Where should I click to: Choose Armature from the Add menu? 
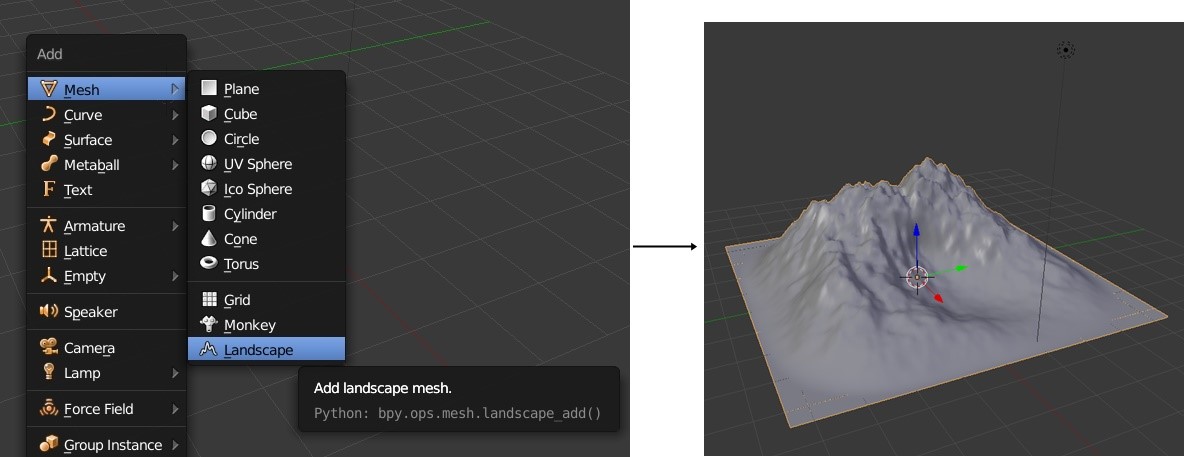pyautogui.click(x=106, y=226)
